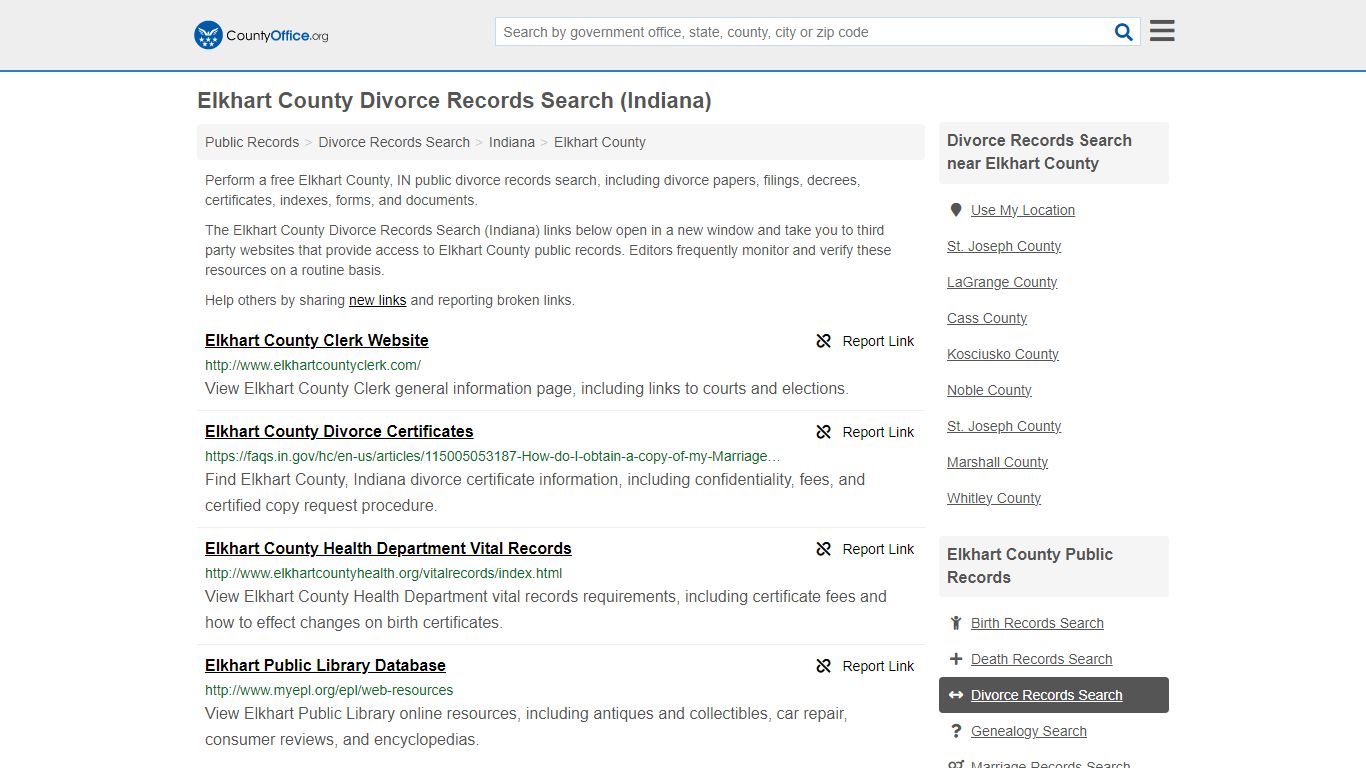
Task: Report Link for Health Department Vital Records
Action: [865, 549]
